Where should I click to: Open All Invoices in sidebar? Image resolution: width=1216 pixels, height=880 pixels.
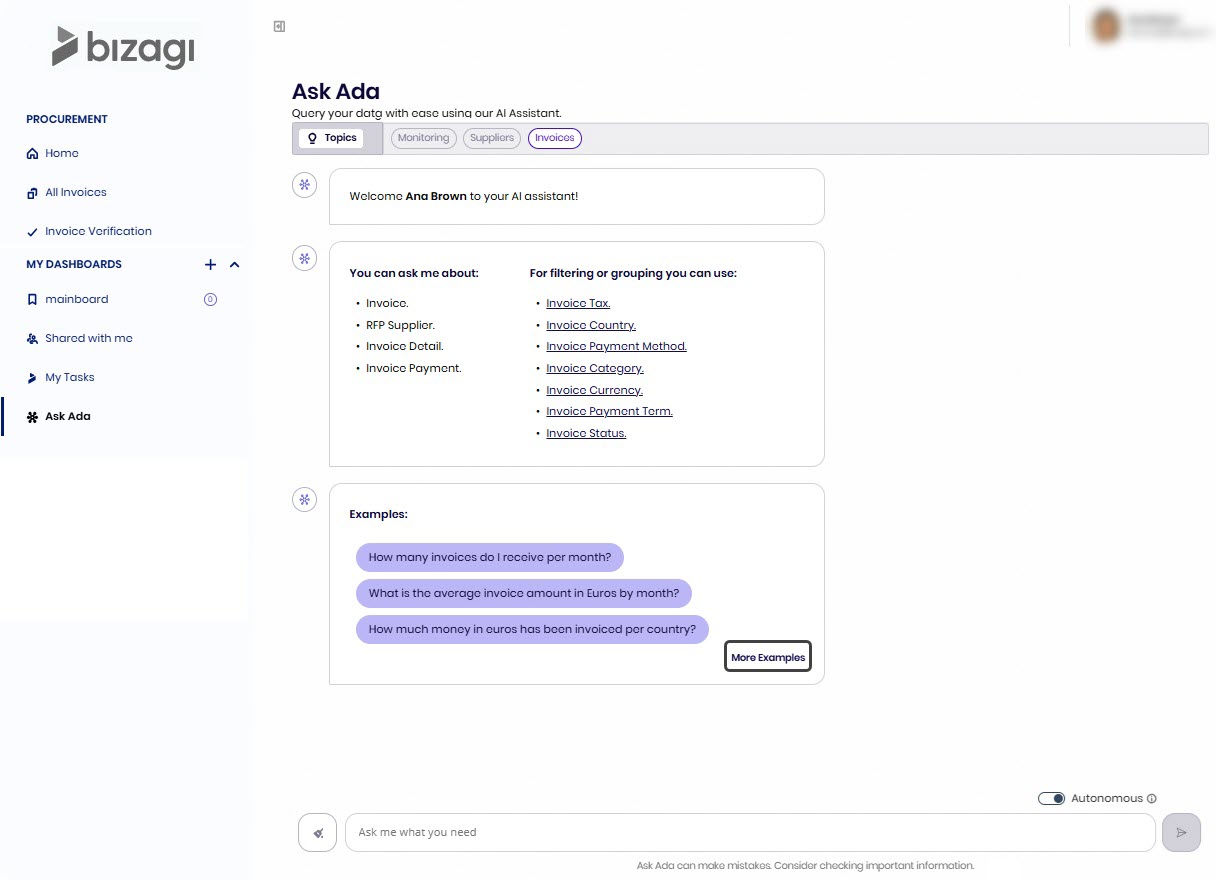[75, 192]
